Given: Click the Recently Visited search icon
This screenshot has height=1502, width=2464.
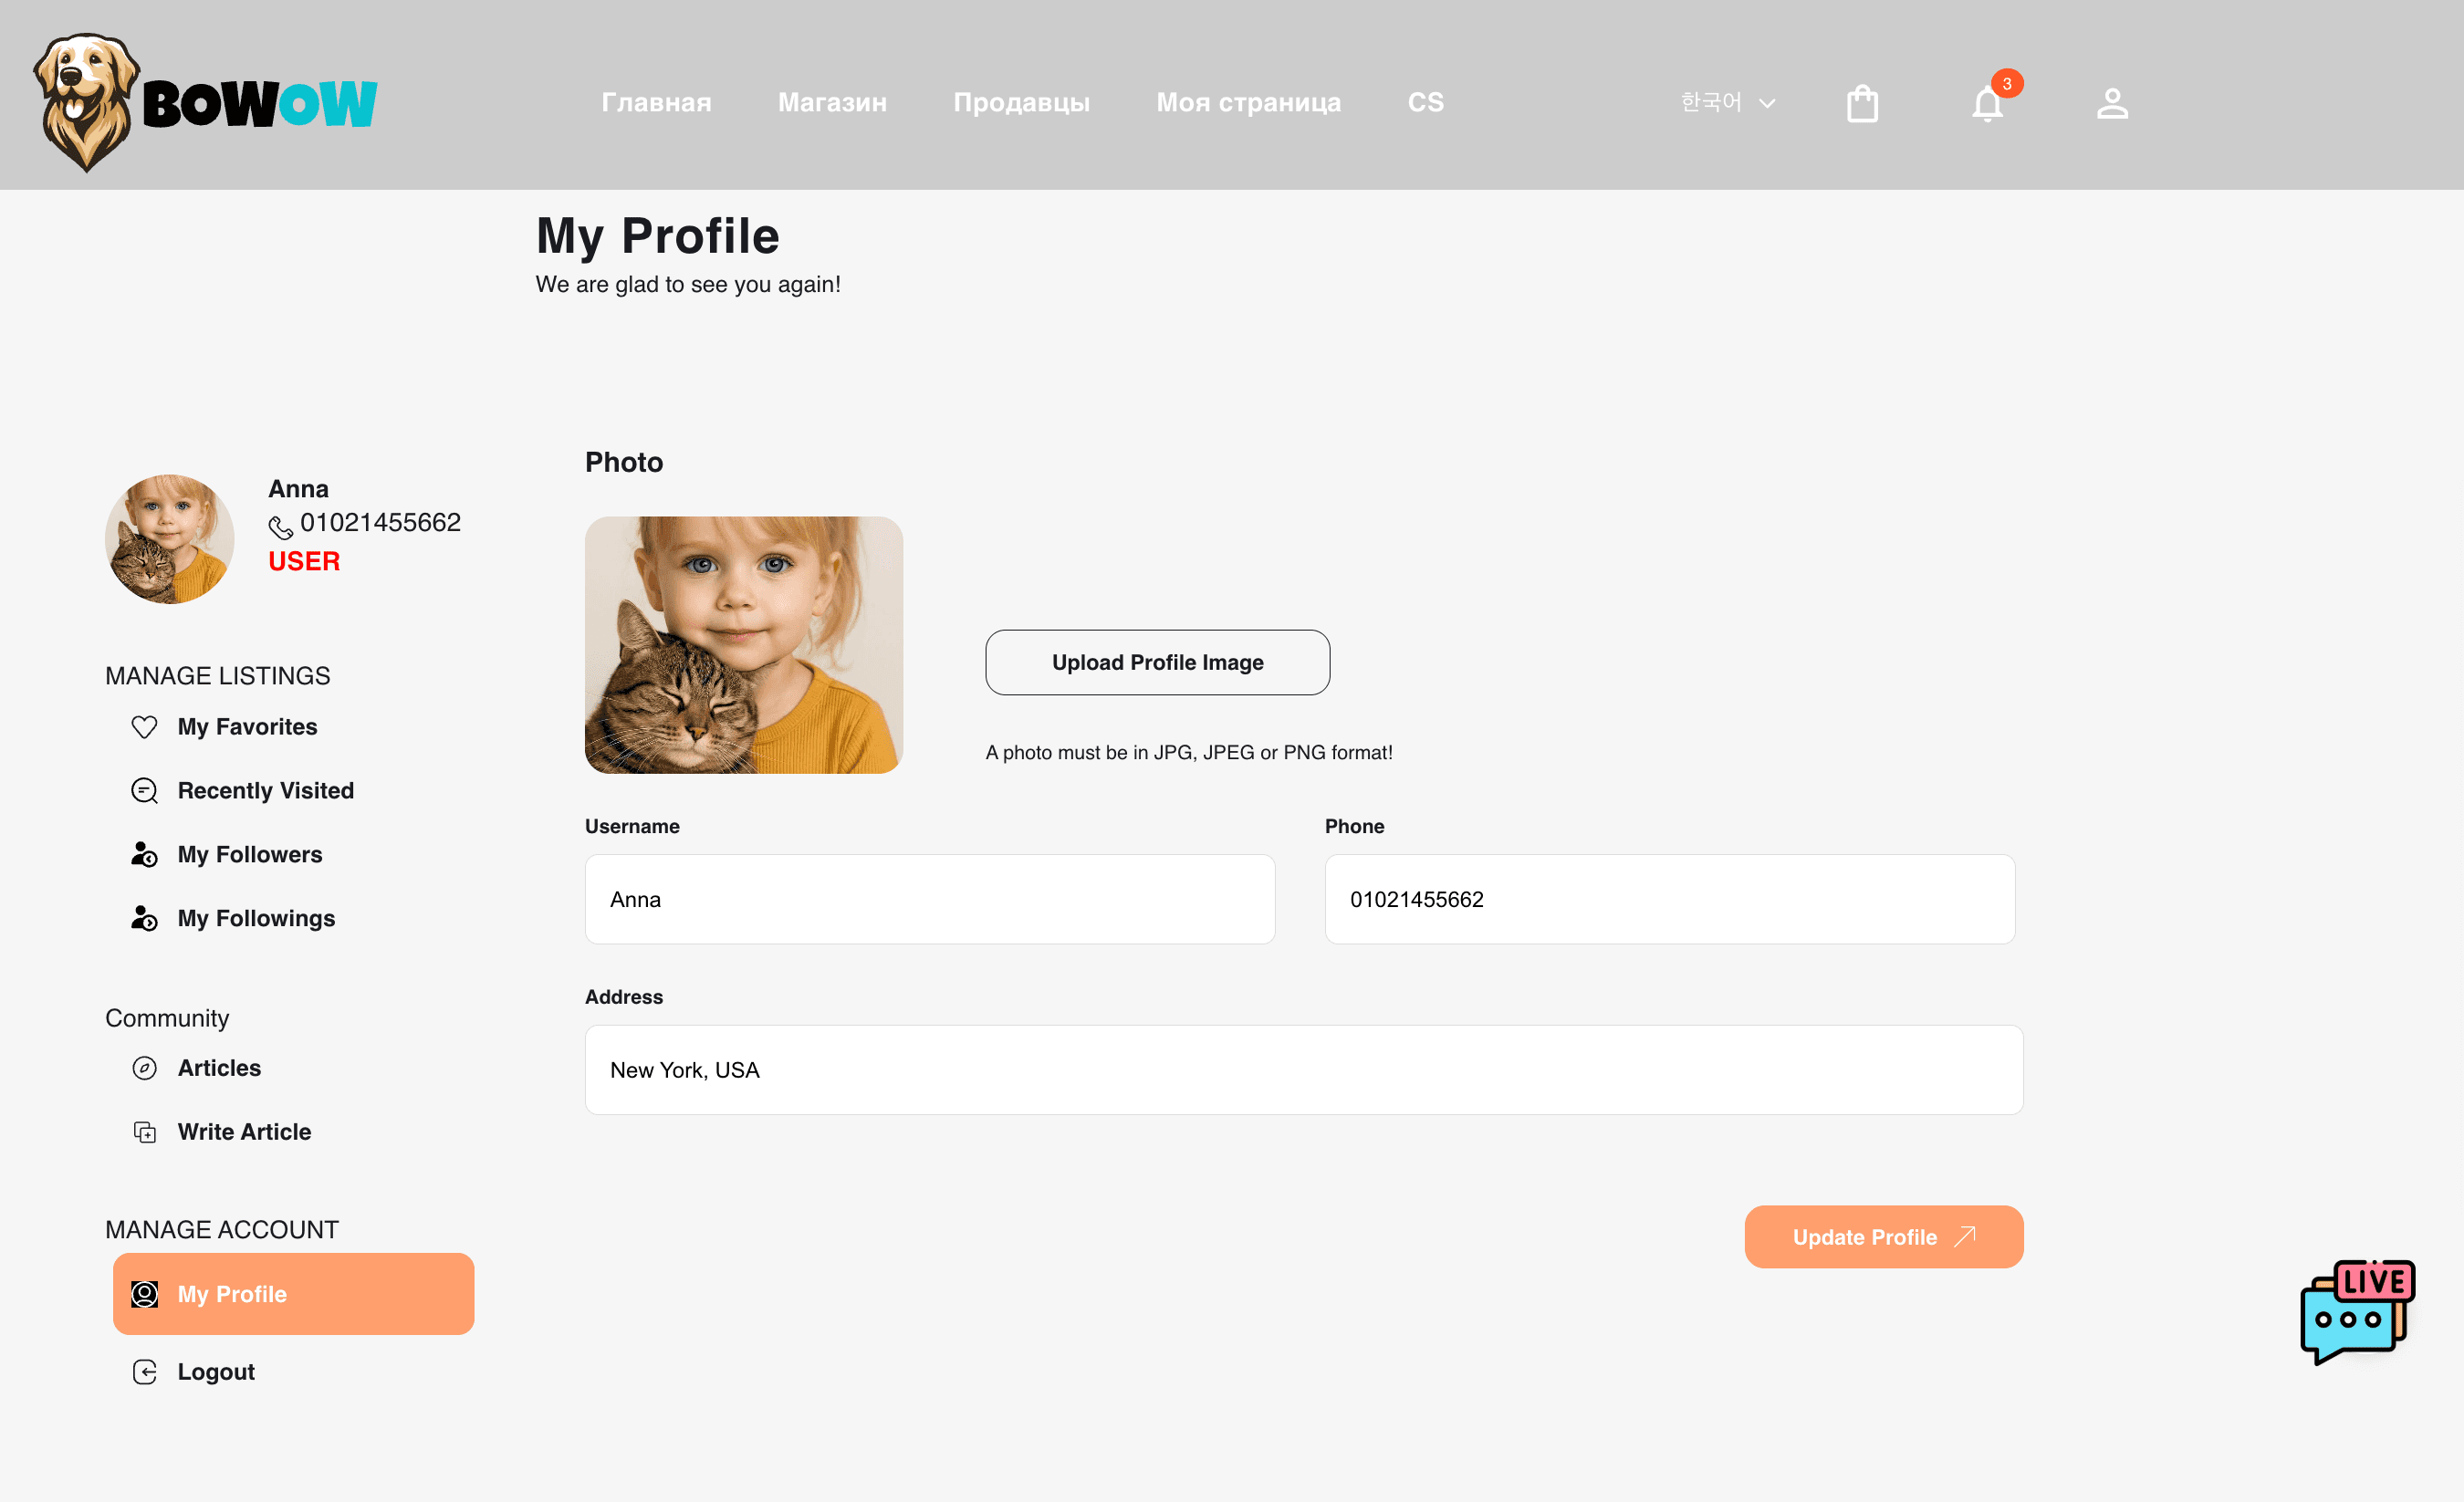Looking at the screenshot, I should click(145, 791).
